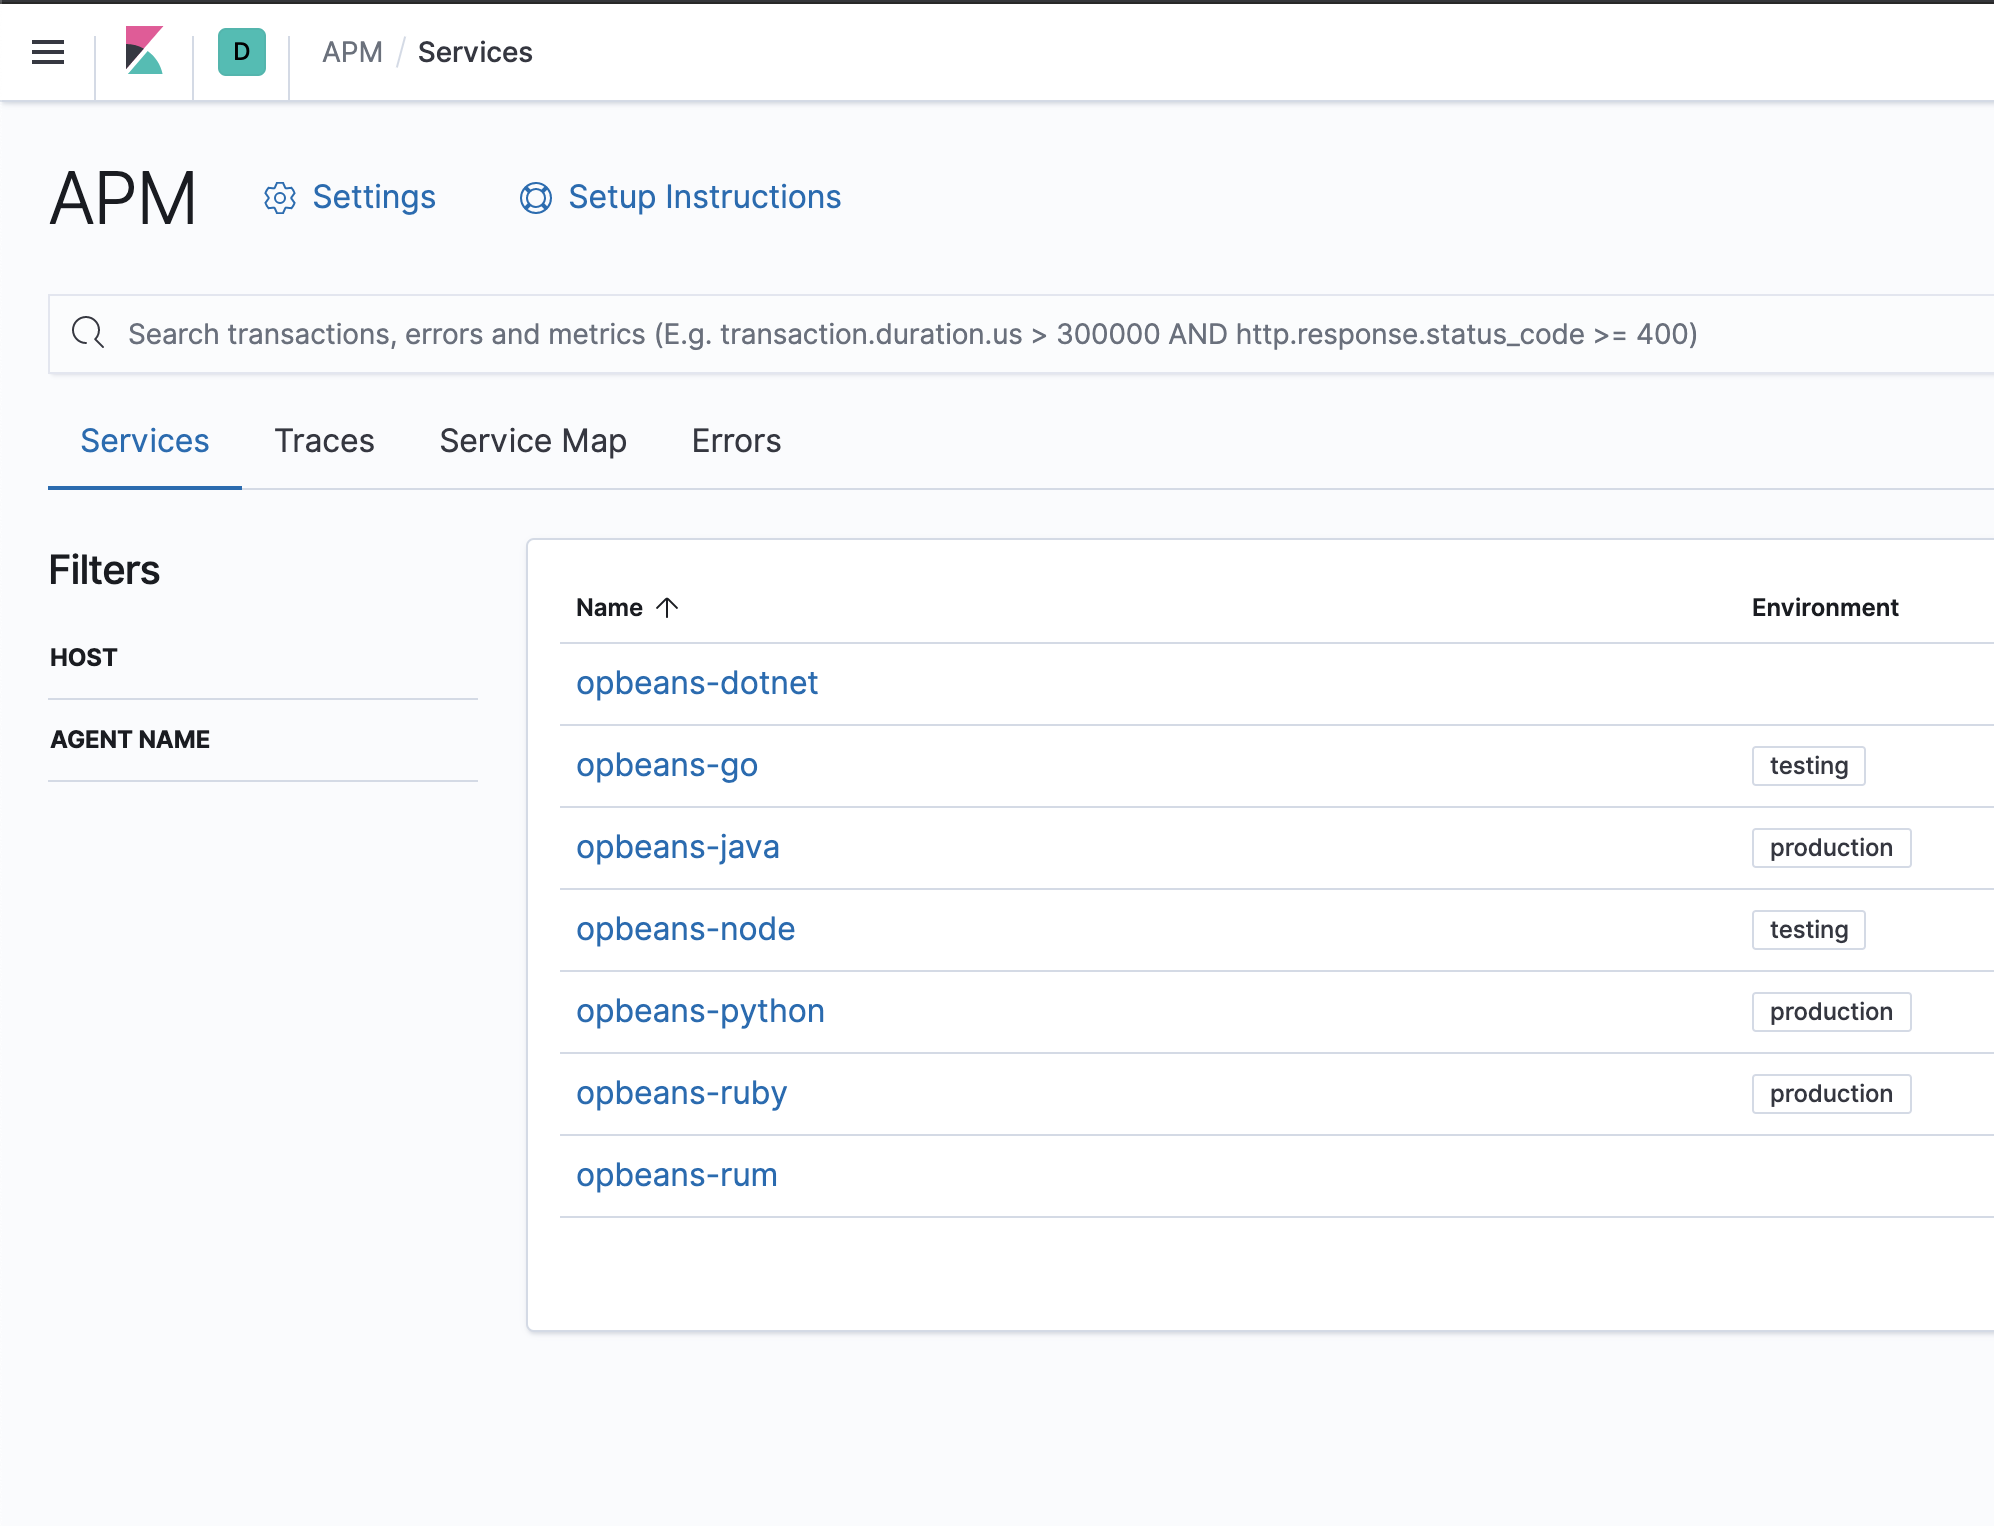Screen dimensions: 1994x1526
Task: Click the Environment column header
Action: click(1824, 607)
